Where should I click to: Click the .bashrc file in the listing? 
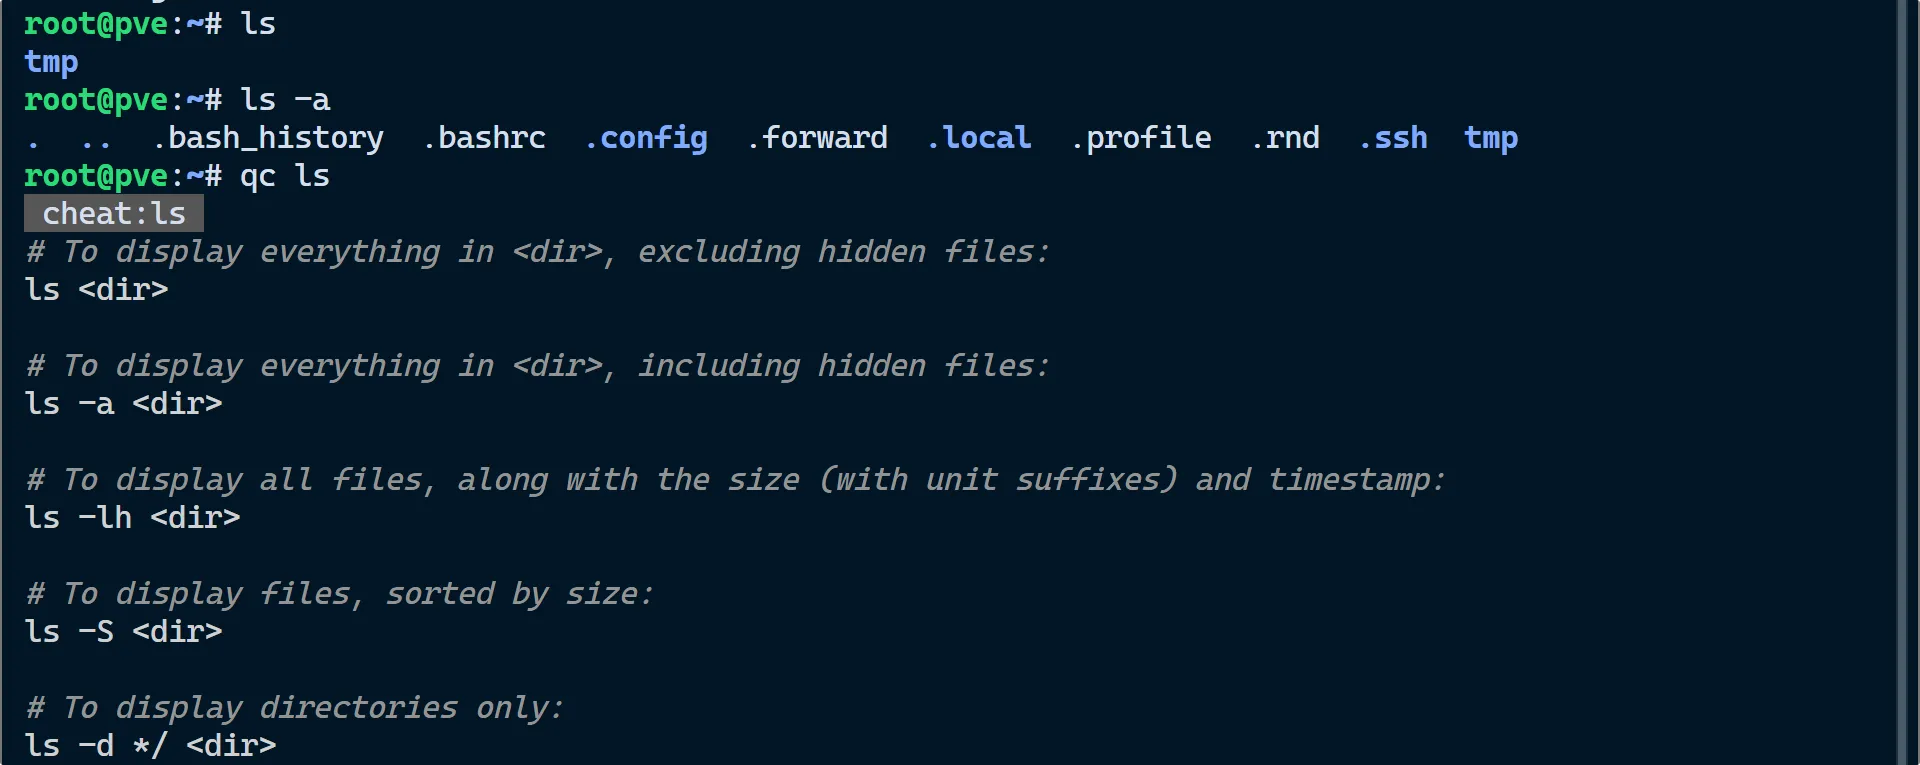(485, 138)
